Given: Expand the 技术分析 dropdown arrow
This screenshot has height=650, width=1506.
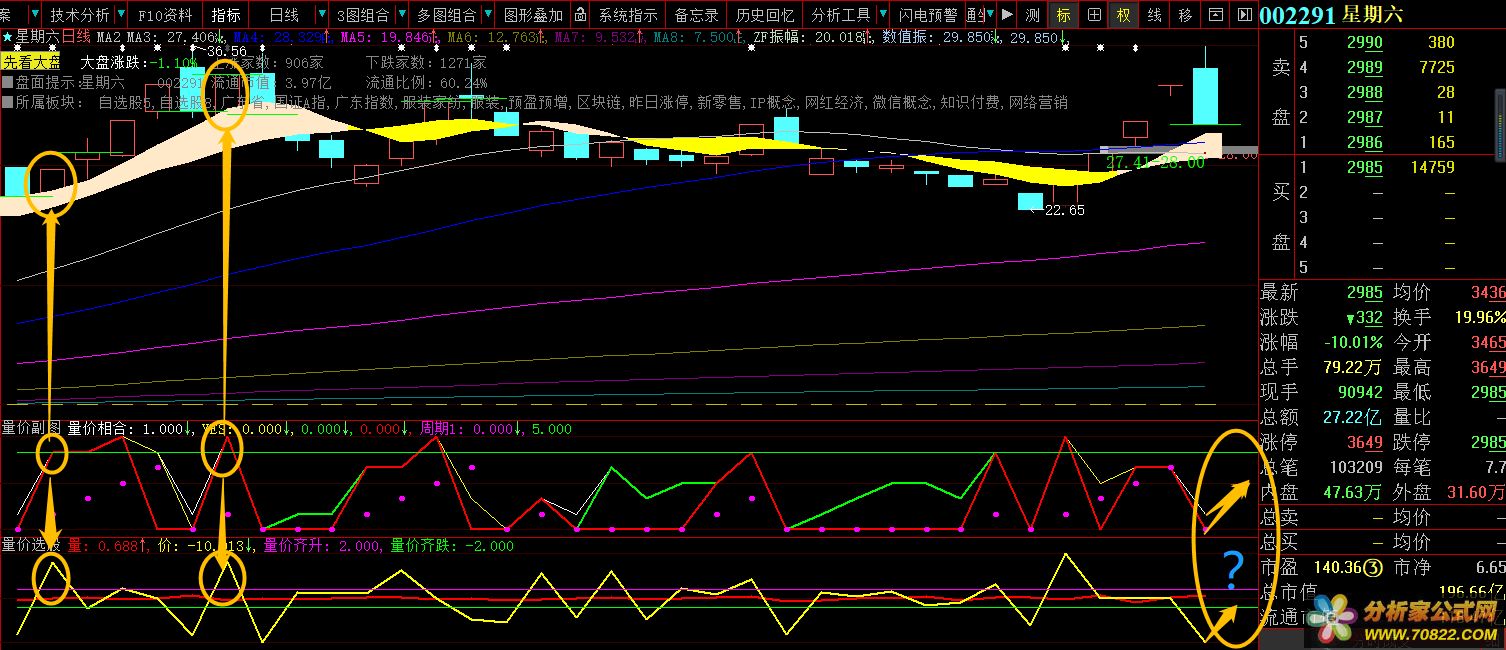Looking at the screenshot, I should point(121,15).
